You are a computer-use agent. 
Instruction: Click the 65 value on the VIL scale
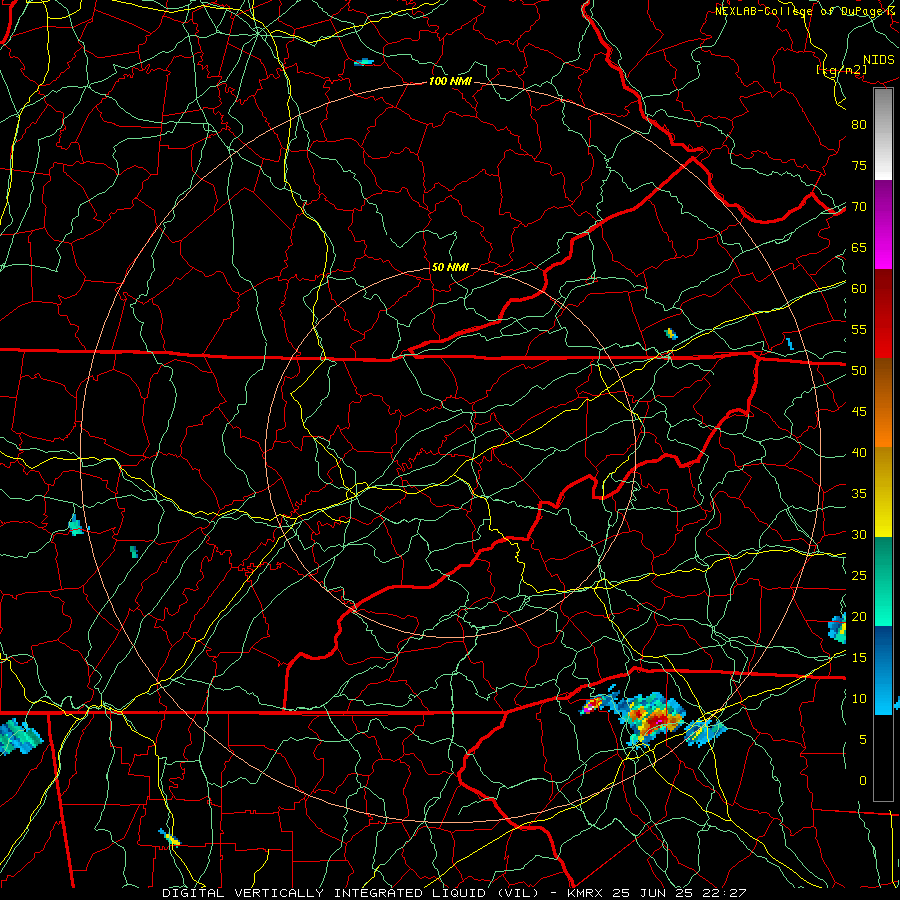859,248
